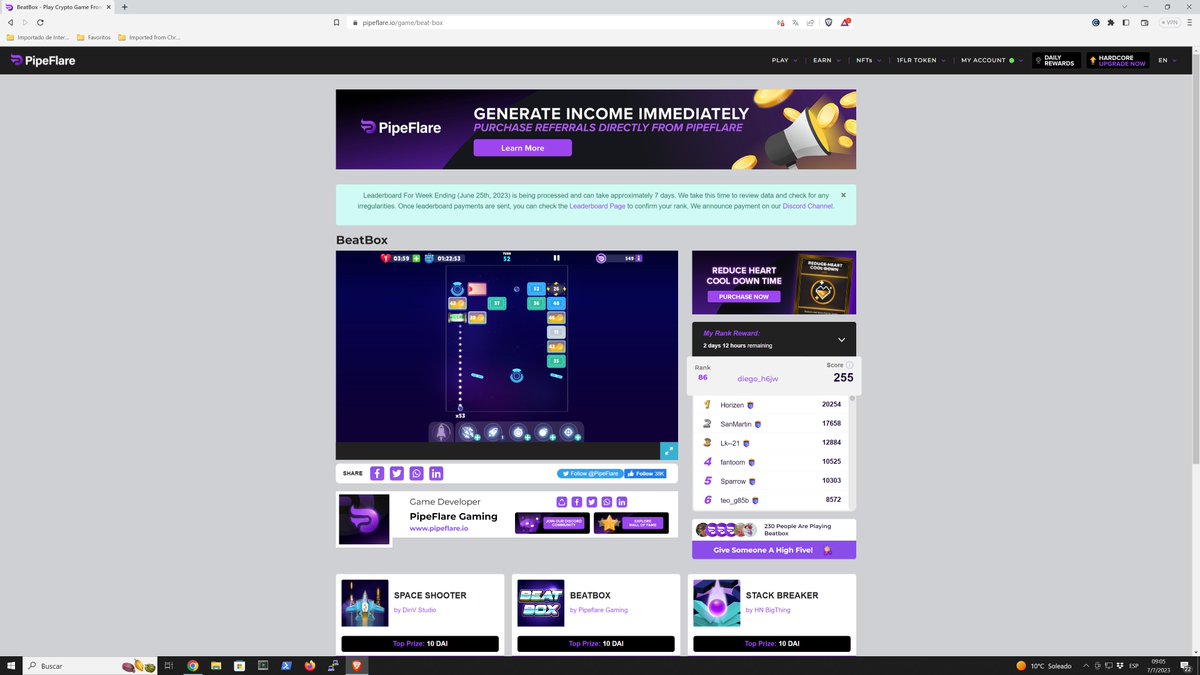1200x675 pixels.
Task: Go back to previous page
Action: [10, 22]
